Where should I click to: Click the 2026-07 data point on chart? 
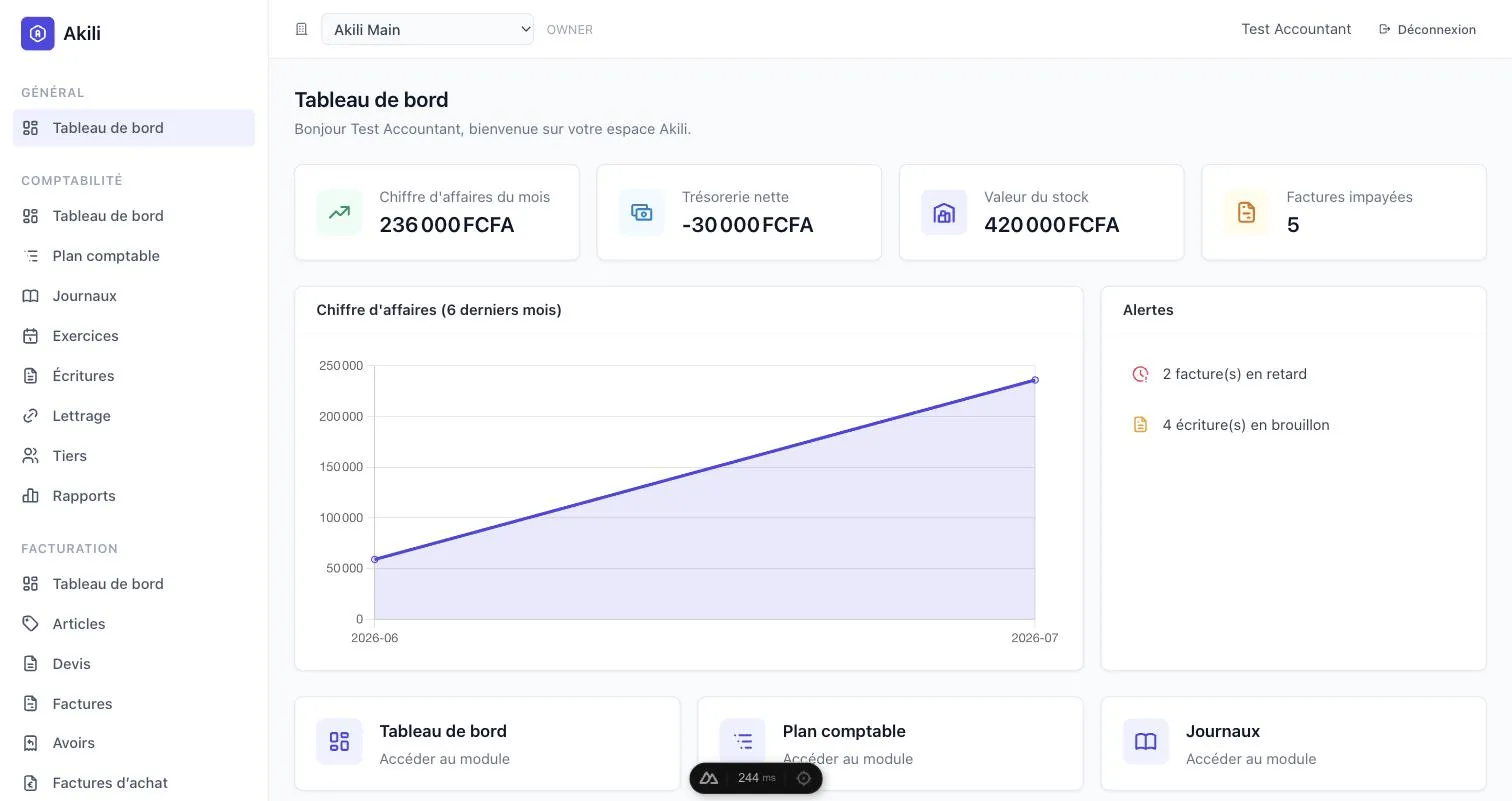point(1035,380)
